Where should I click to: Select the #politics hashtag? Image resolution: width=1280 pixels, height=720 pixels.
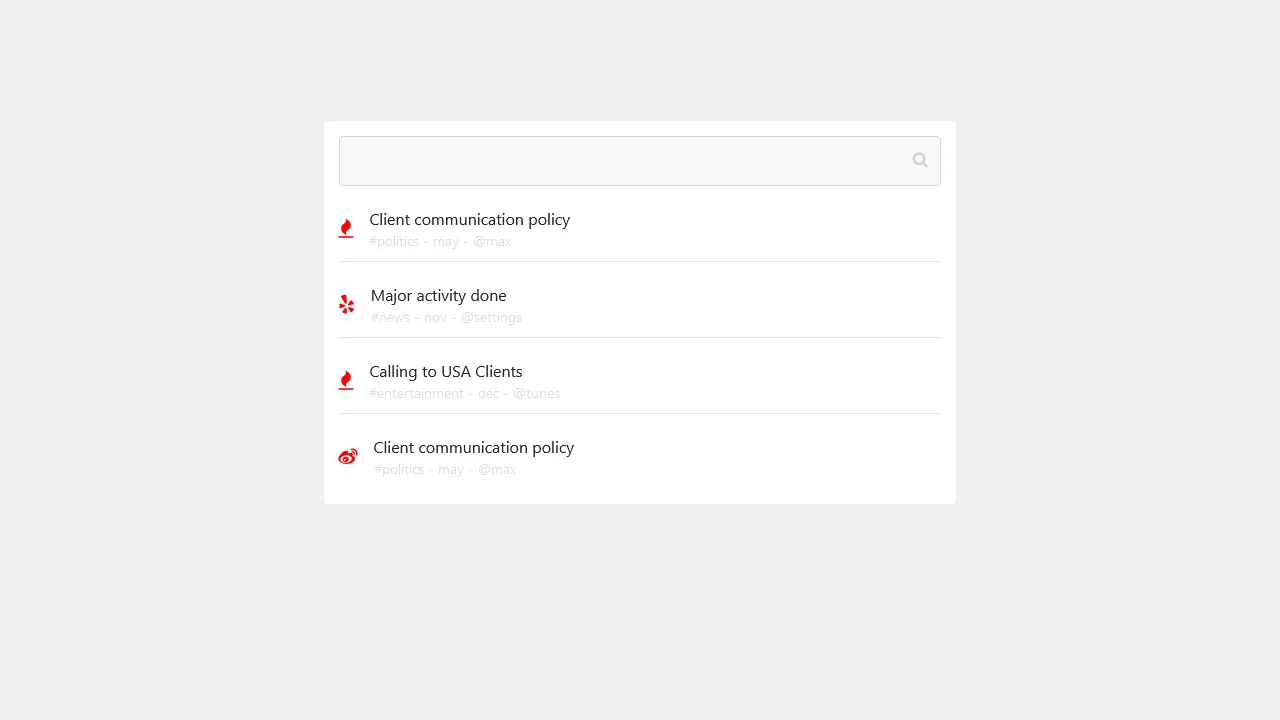pyautogui.click(x=394, y=241)
